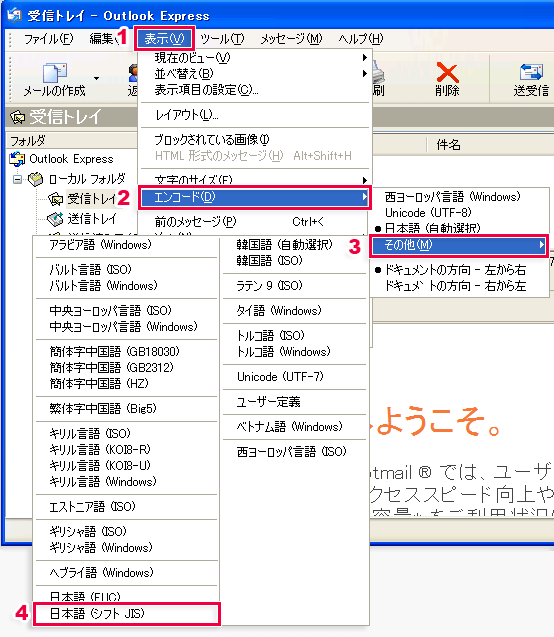The image size is (554, 637).
Task: Select 韓国語 (ISO) encoding
Action: [294, 260]
